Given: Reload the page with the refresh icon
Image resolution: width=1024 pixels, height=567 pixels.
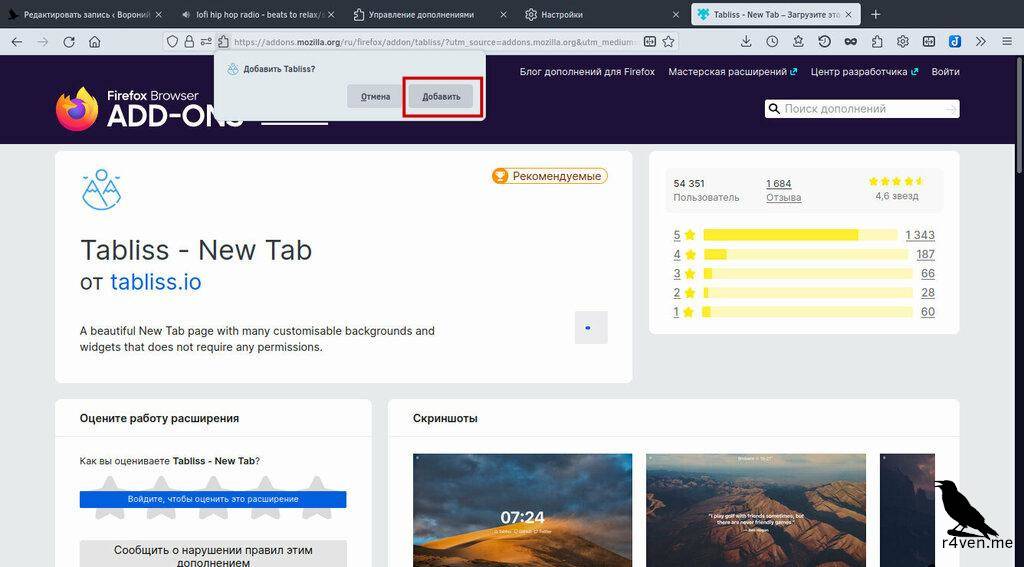Looking at the screenshot, I should [x=69, y=42].
